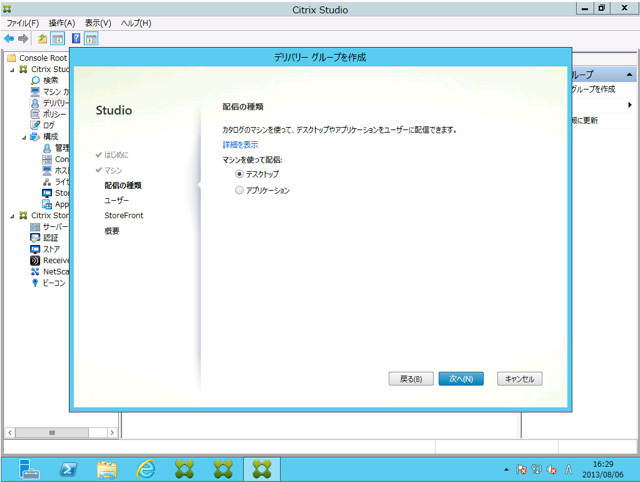Screen dimensions: 640x482
Task: Select the デスクトップ radio button
Action: click(239, 174)
